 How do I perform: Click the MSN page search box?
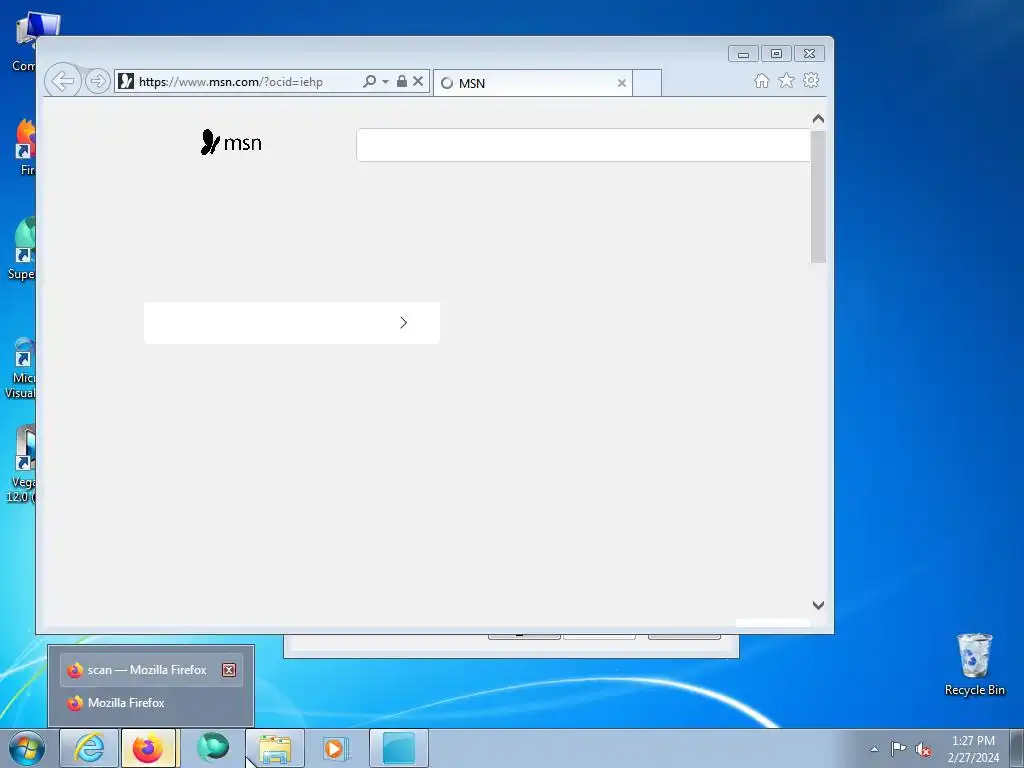583,145
